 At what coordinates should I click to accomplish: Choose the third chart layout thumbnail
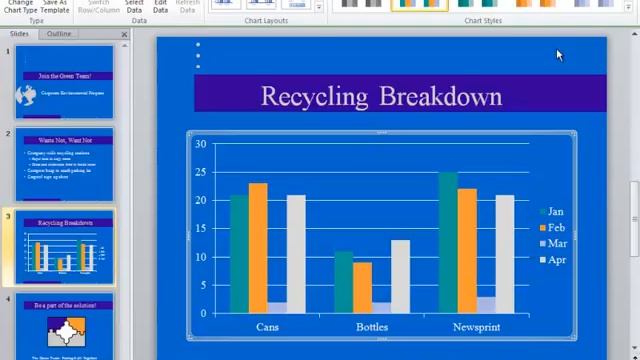click(297, 4)
